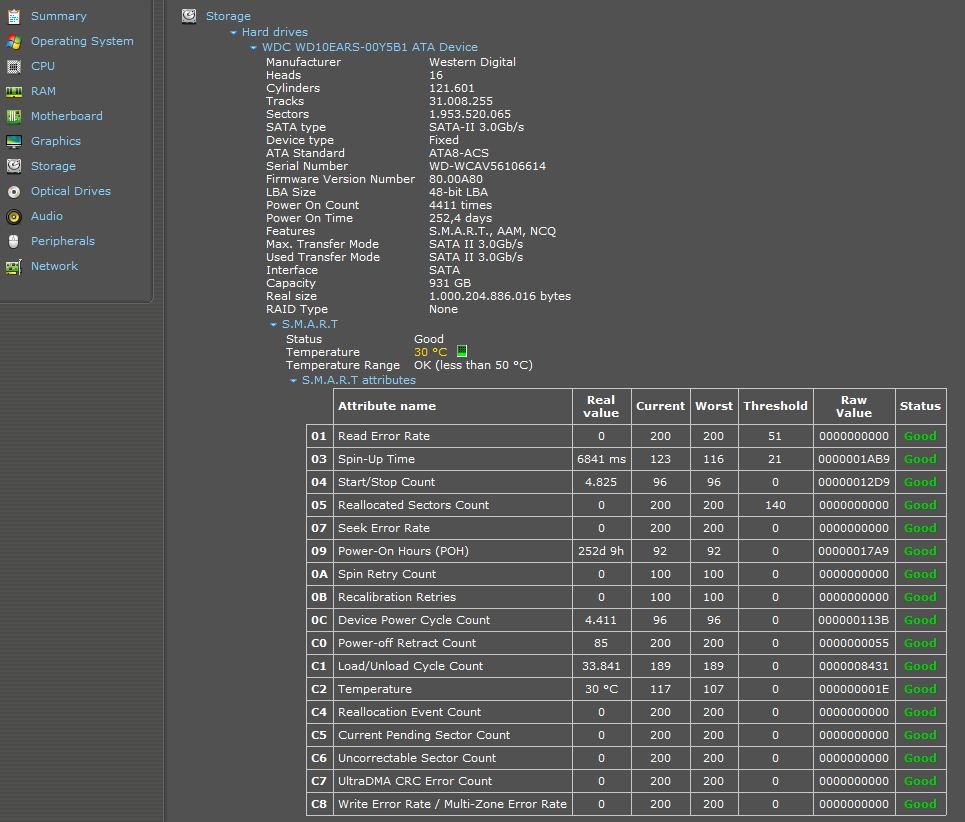Click the Summary sidebar icon

tap(13, 16)
